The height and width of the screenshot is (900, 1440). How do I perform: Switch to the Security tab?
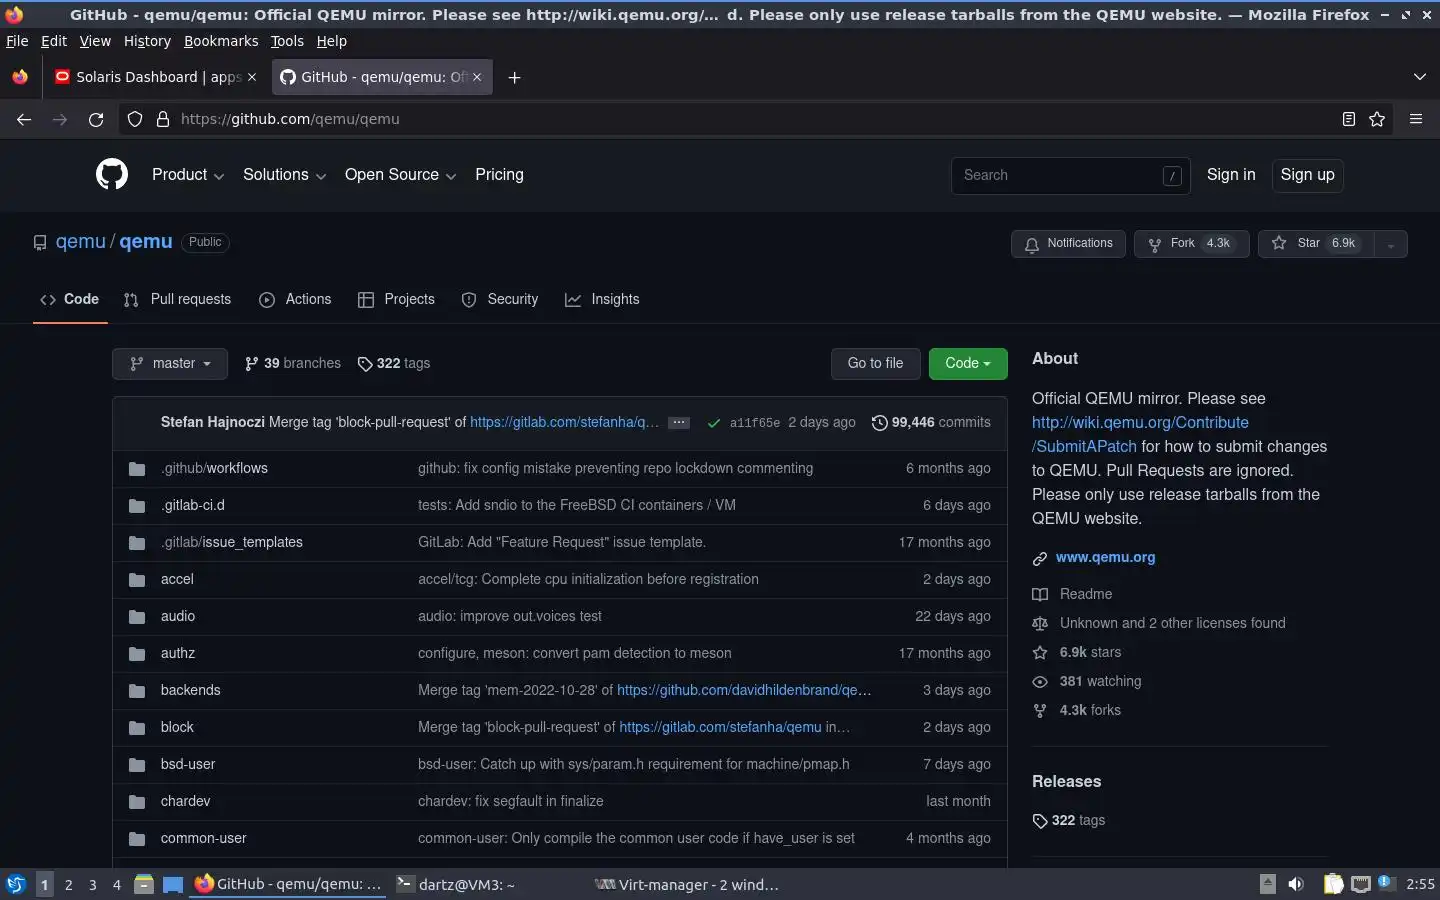[500, 299]
